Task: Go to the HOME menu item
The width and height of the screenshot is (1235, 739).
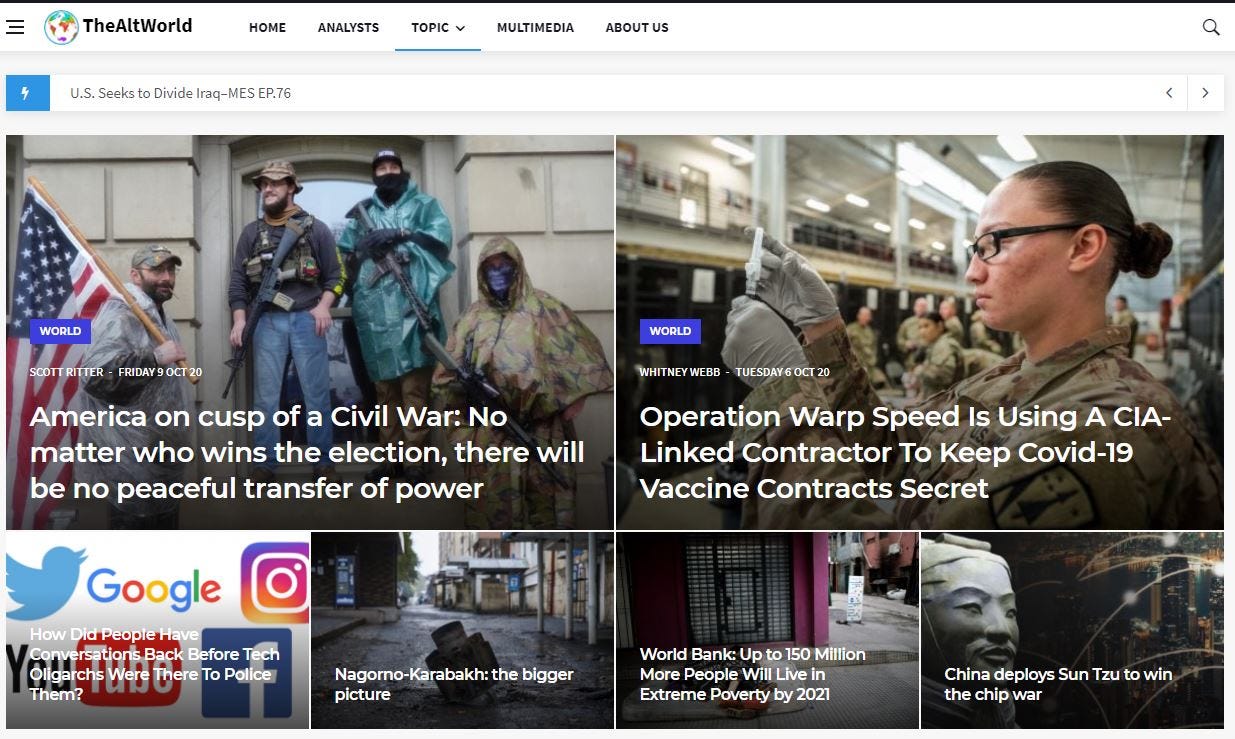Action: point(267,27)
